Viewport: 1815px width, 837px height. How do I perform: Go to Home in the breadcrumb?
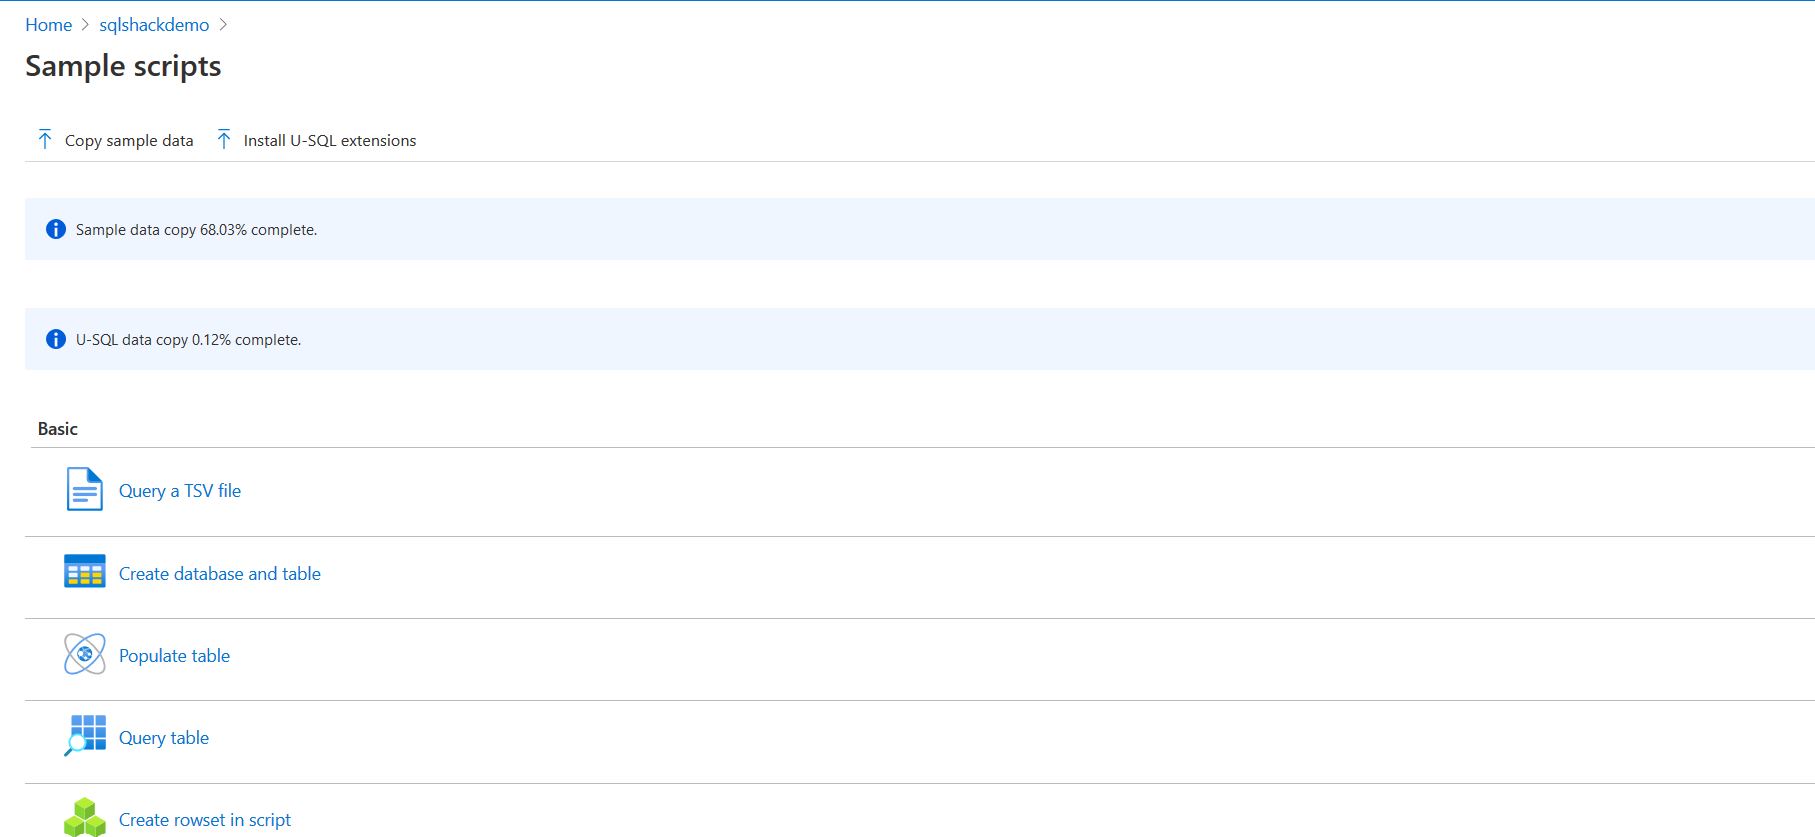[x=48, y=25]
